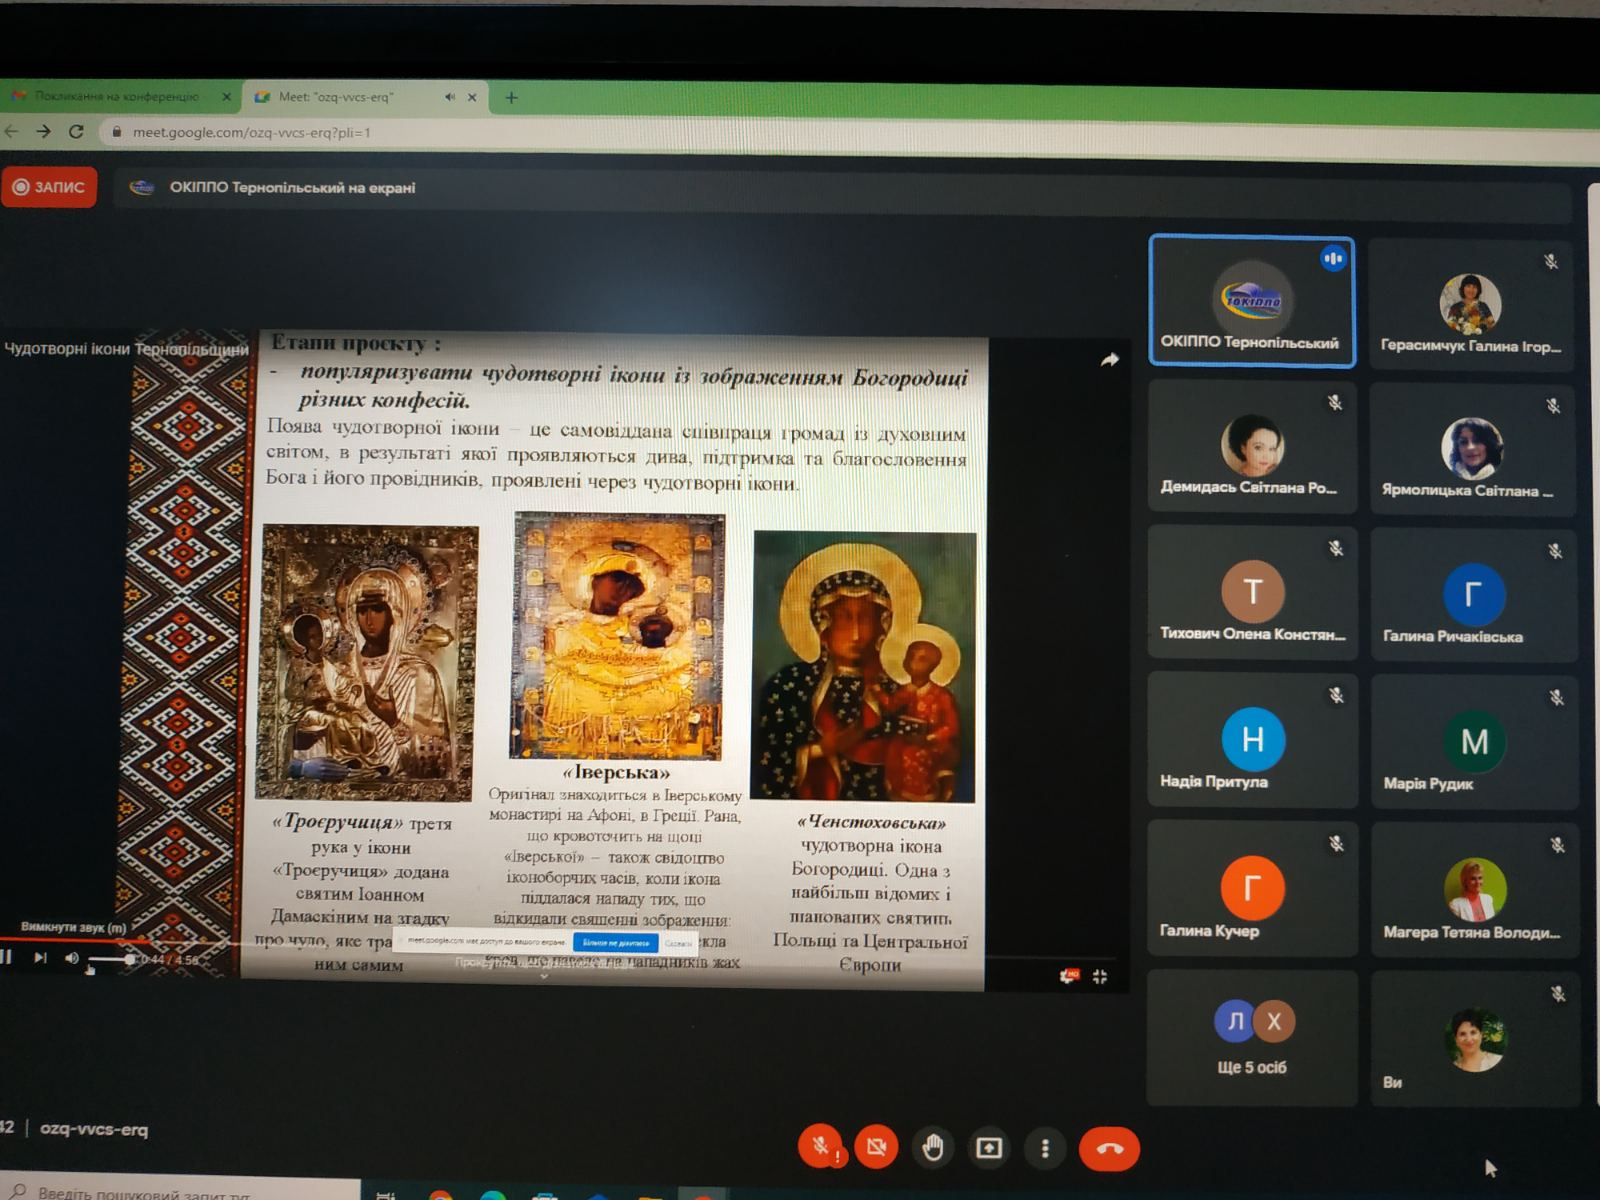Click the video next-track button
The width and height of the screenshot is (1600, 1200).
point(40,957)
